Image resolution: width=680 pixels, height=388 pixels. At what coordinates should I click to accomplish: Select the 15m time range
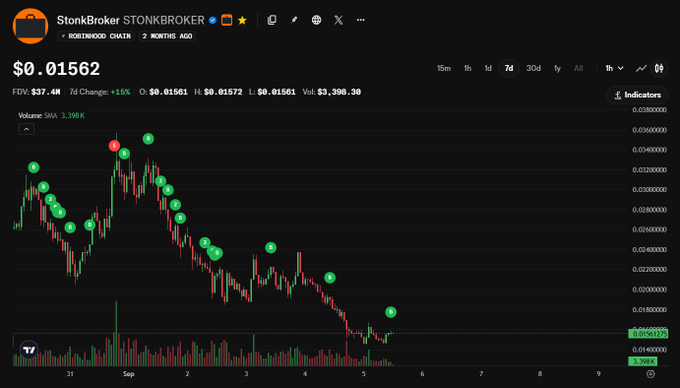pos(444,68)
